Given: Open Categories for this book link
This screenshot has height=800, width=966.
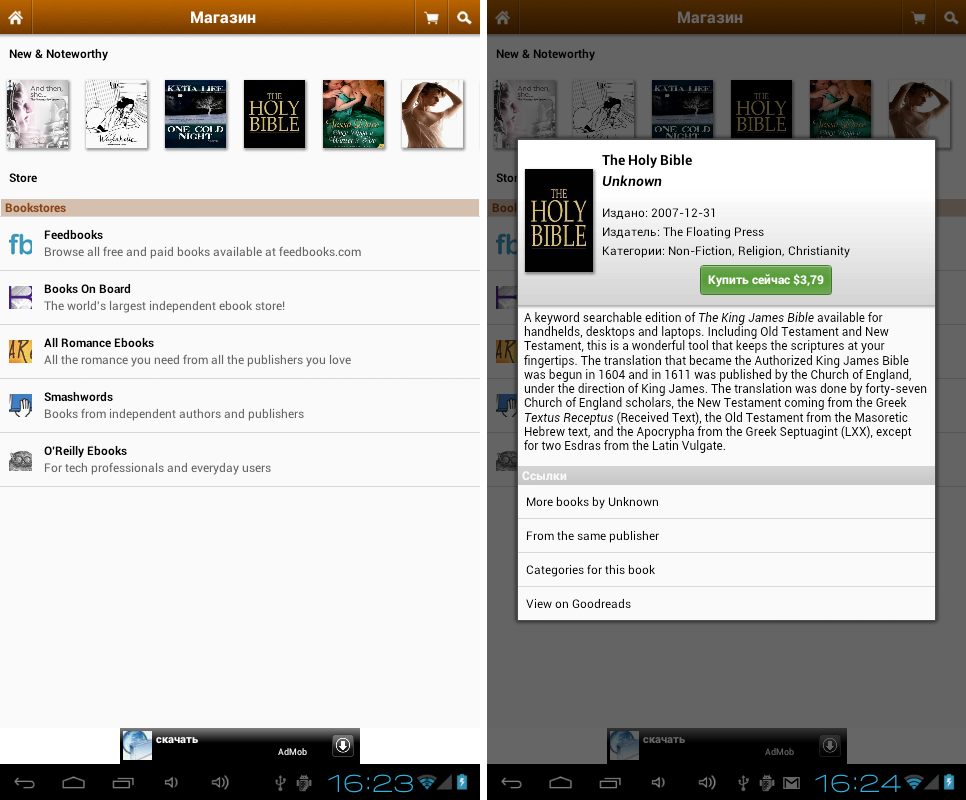Looking at the screenshot, I should [726, 570].
